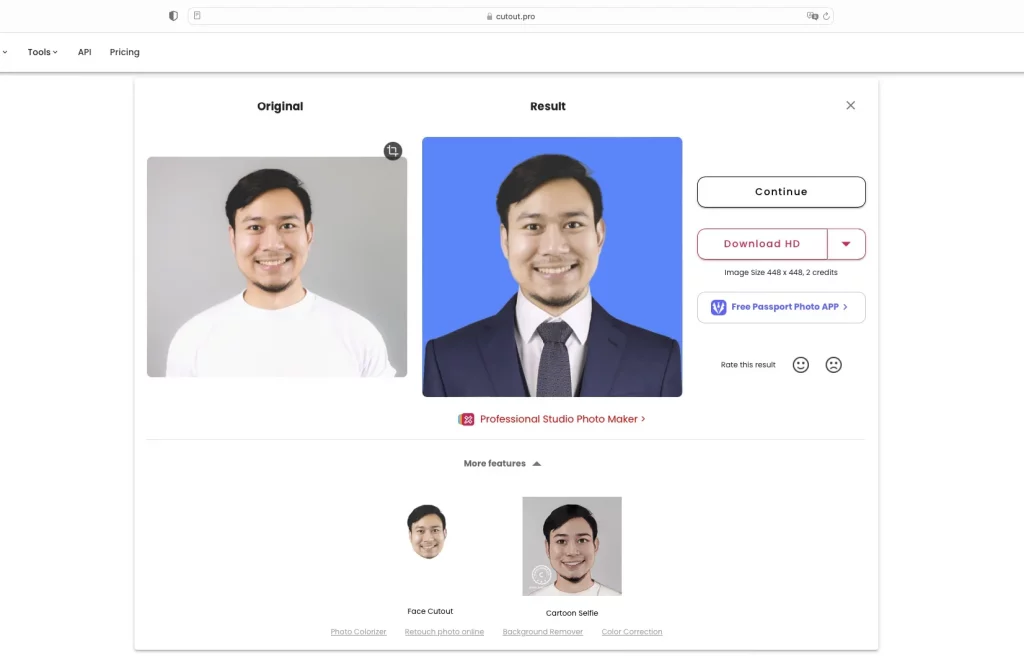The height and width of the screenshot is (669, 1024).
Task: Click the reader view page icon
Action: [x=197, y=16]
